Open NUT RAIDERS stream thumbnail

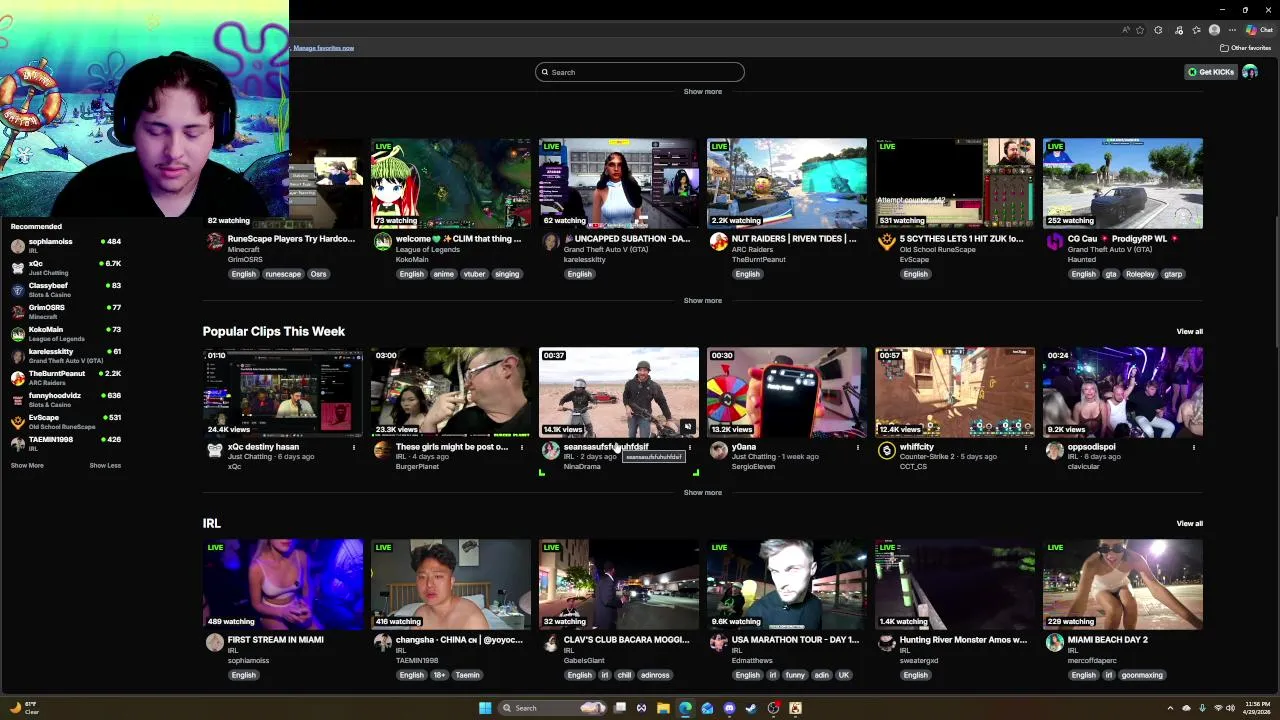point(787,183)
